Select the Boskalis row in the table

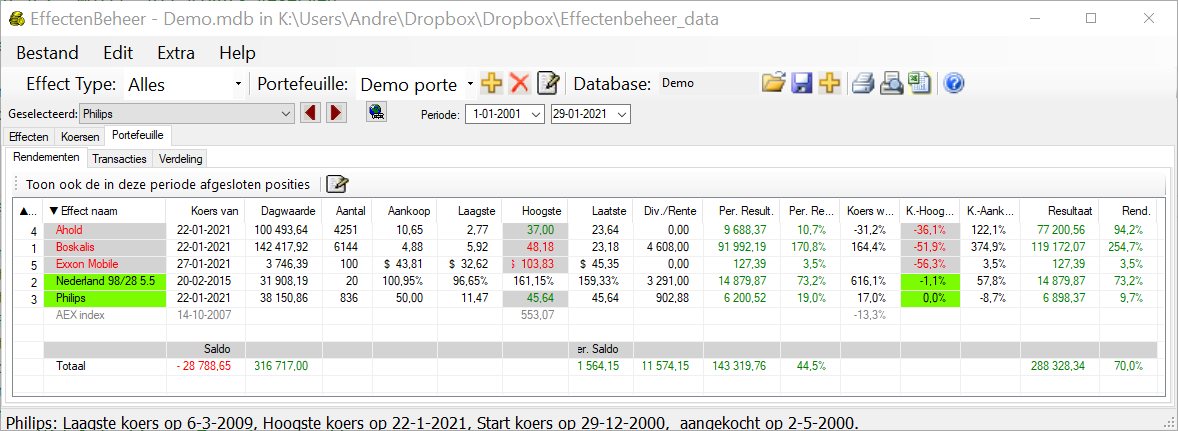[x=99, y=247]
